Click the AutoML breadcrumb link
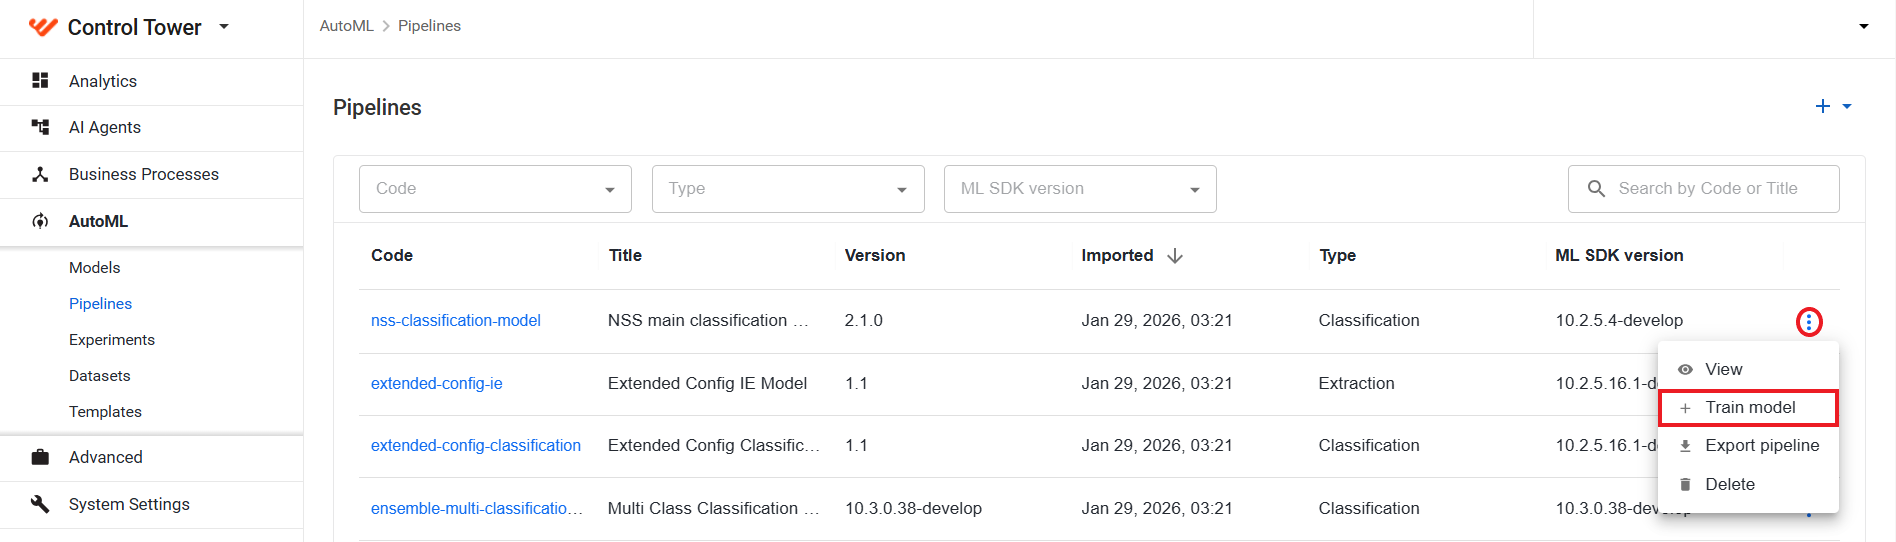Image resolution: width=1896 pixels, height=542 pixels. coord(346,26)
